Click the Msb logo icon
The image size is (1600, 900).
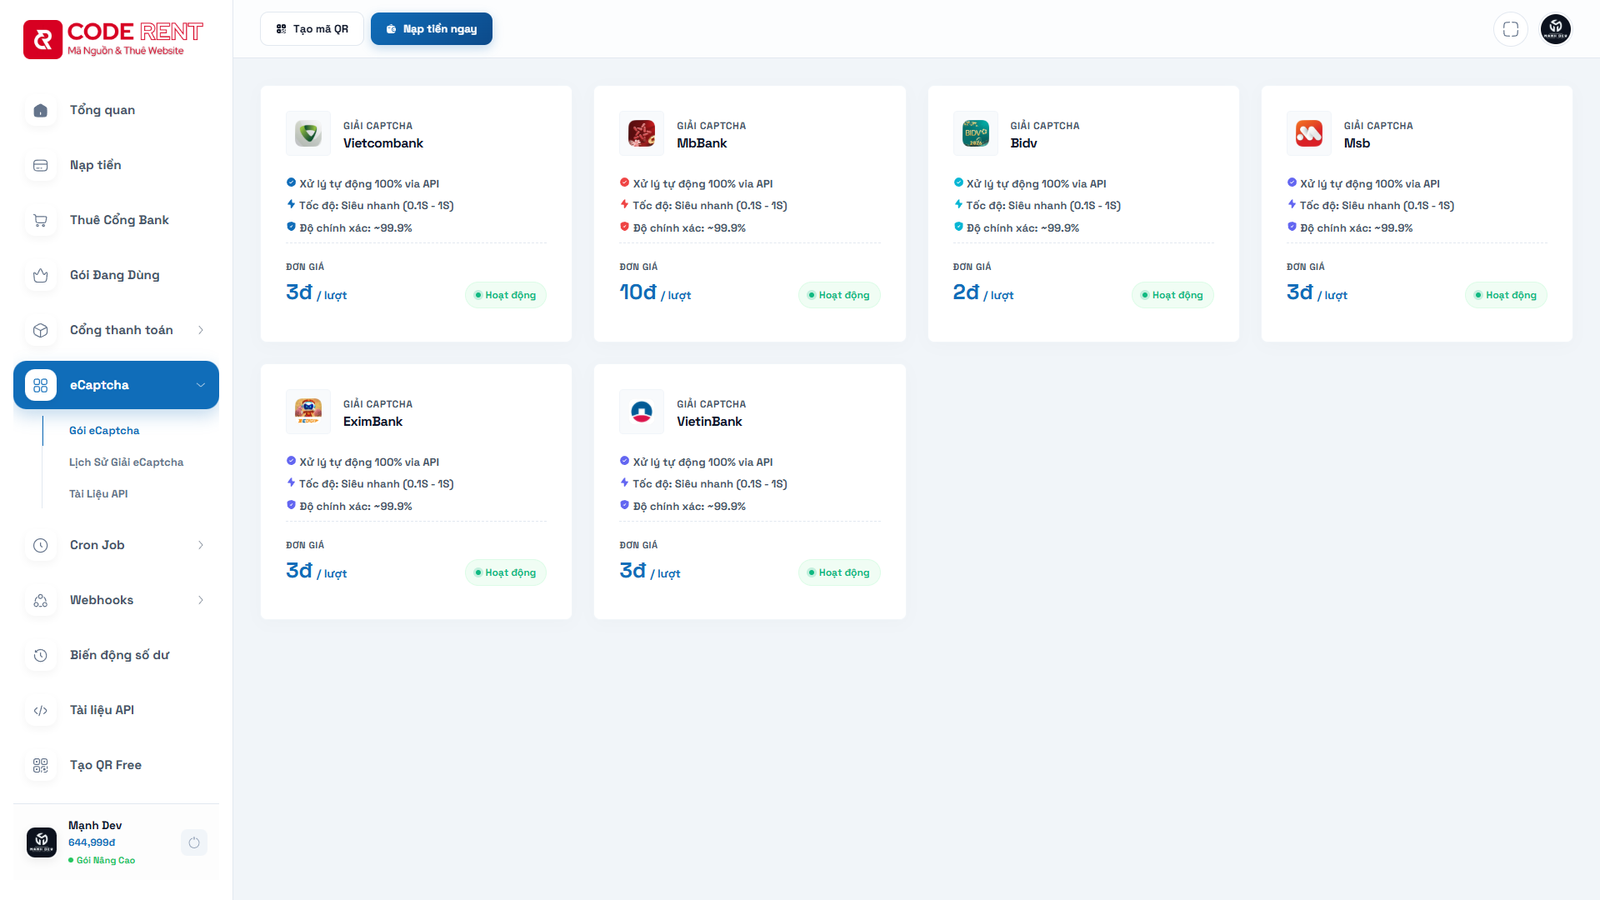(x=1308, y=134)
